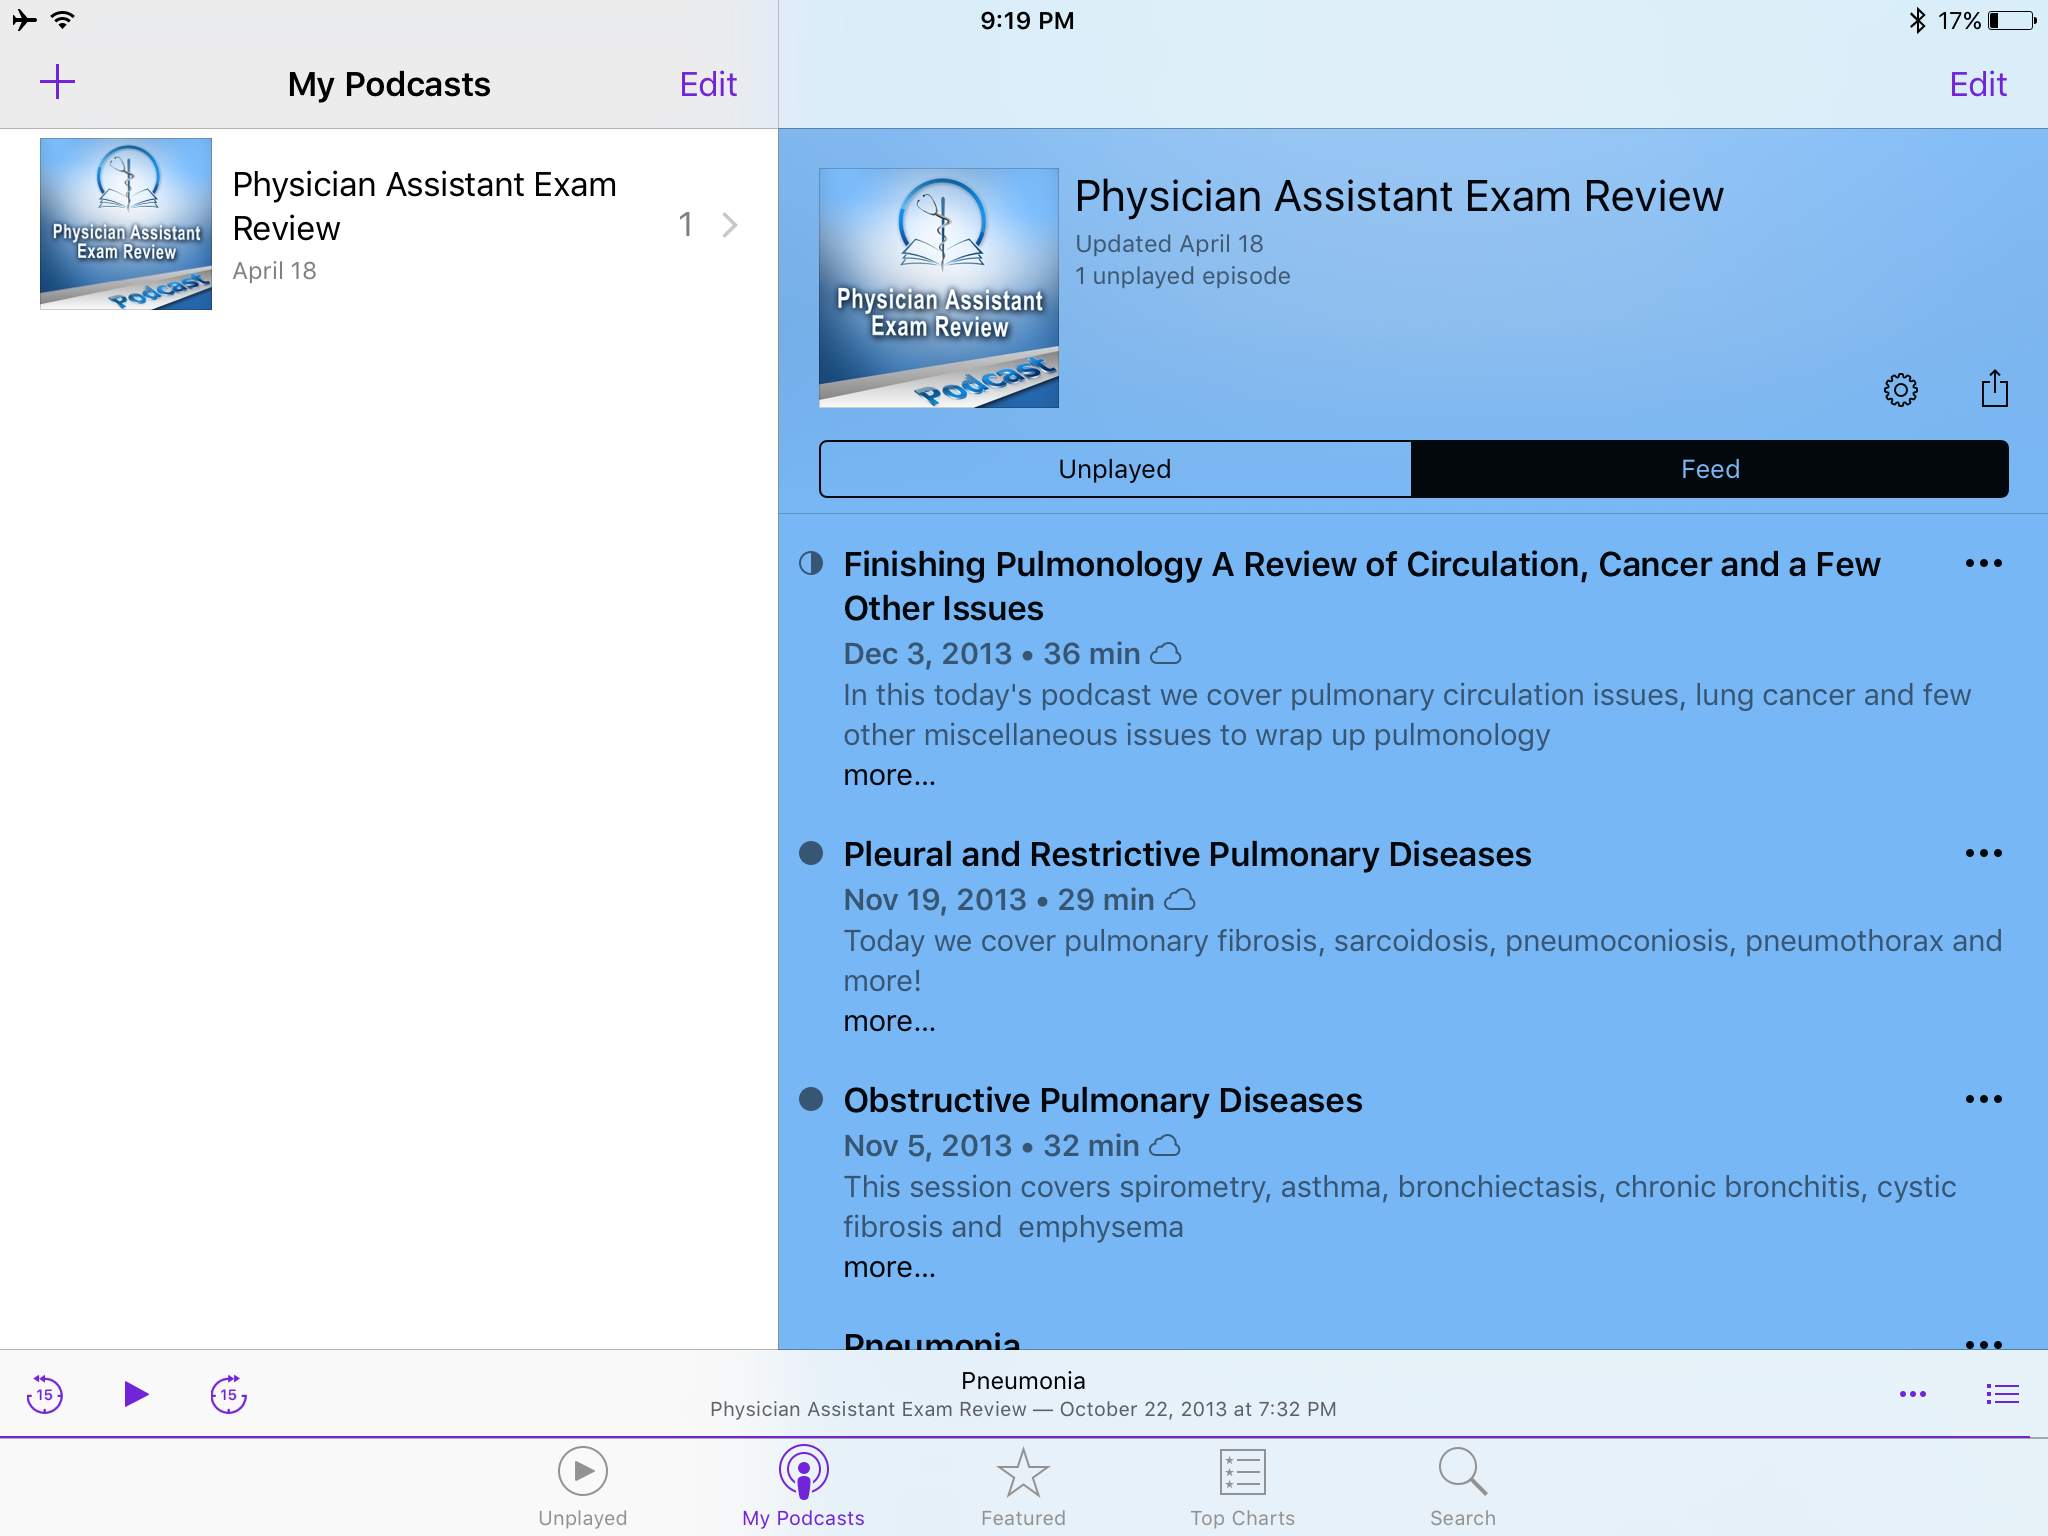Tap the plus icon to add podcast

57,83
